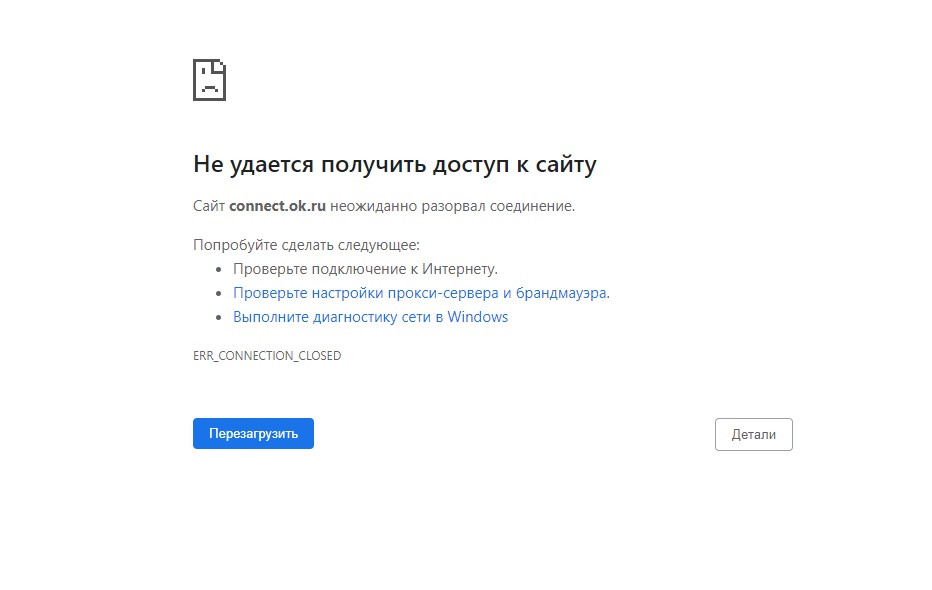Image resolution: width=932 pixels, height=590 pixels.
Task: Click the bold connect.ok.ru domain name
Action: (x=277, y=207)
